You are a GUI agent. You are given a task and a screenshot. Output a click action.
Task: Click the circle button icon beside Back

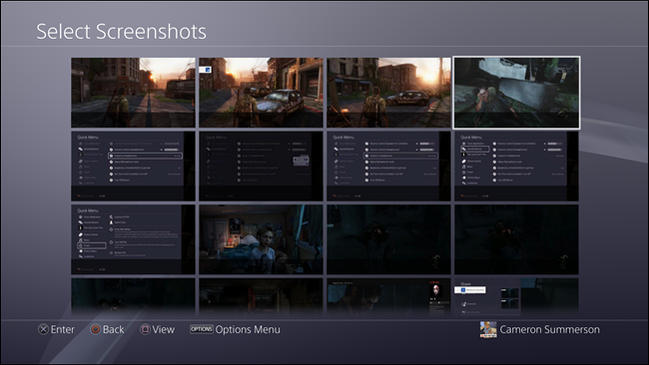(95, 329)
